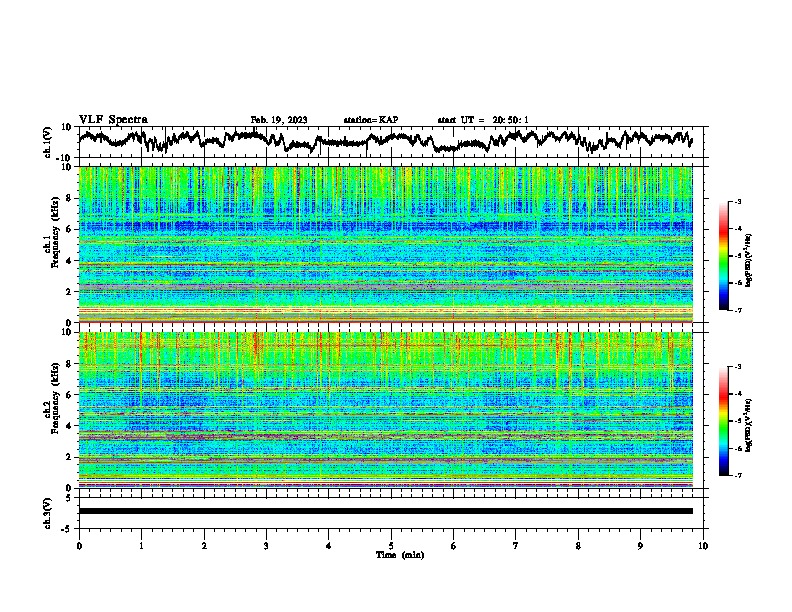Click time axis tick label "2"
Screen dimensions: 792x612
(x=204, y=546)
